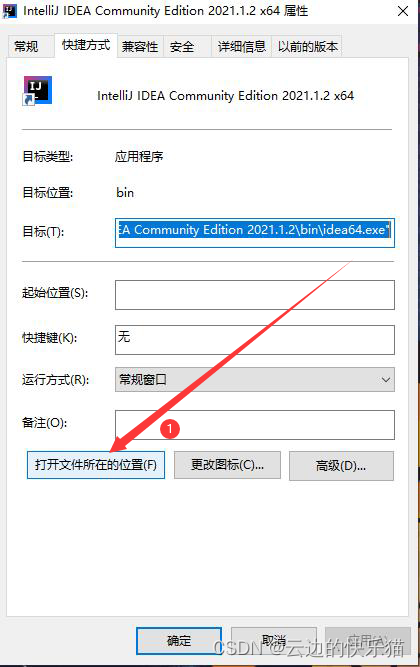Click the 目标(T) path field
This screenshot has width=420, height=667.
point(255,232)
